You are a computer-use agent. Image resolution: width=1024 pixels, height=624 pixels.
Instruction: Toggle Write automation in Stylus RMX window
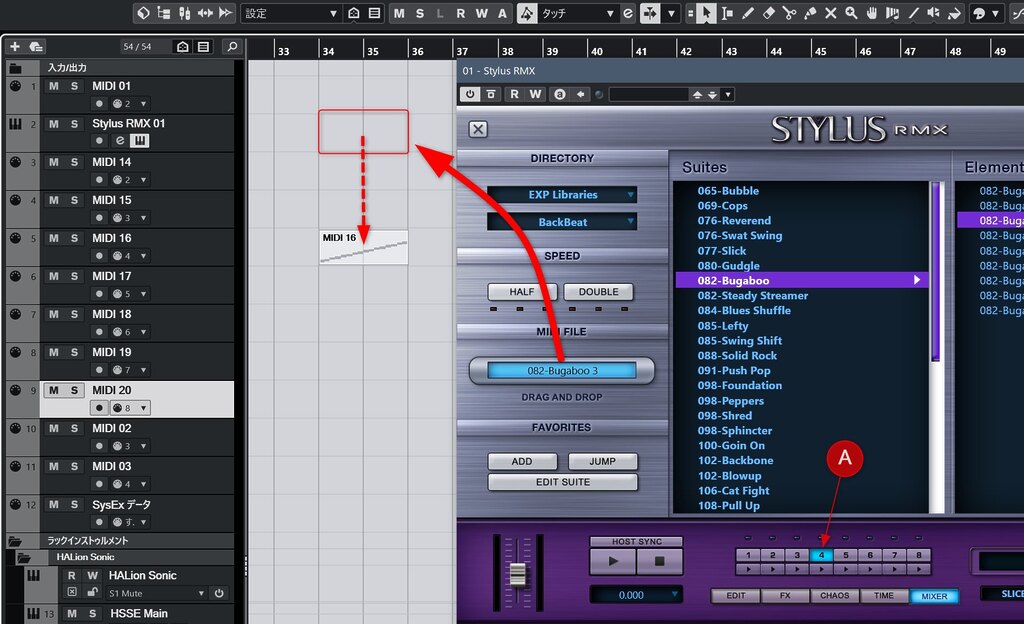click(536, 95)
